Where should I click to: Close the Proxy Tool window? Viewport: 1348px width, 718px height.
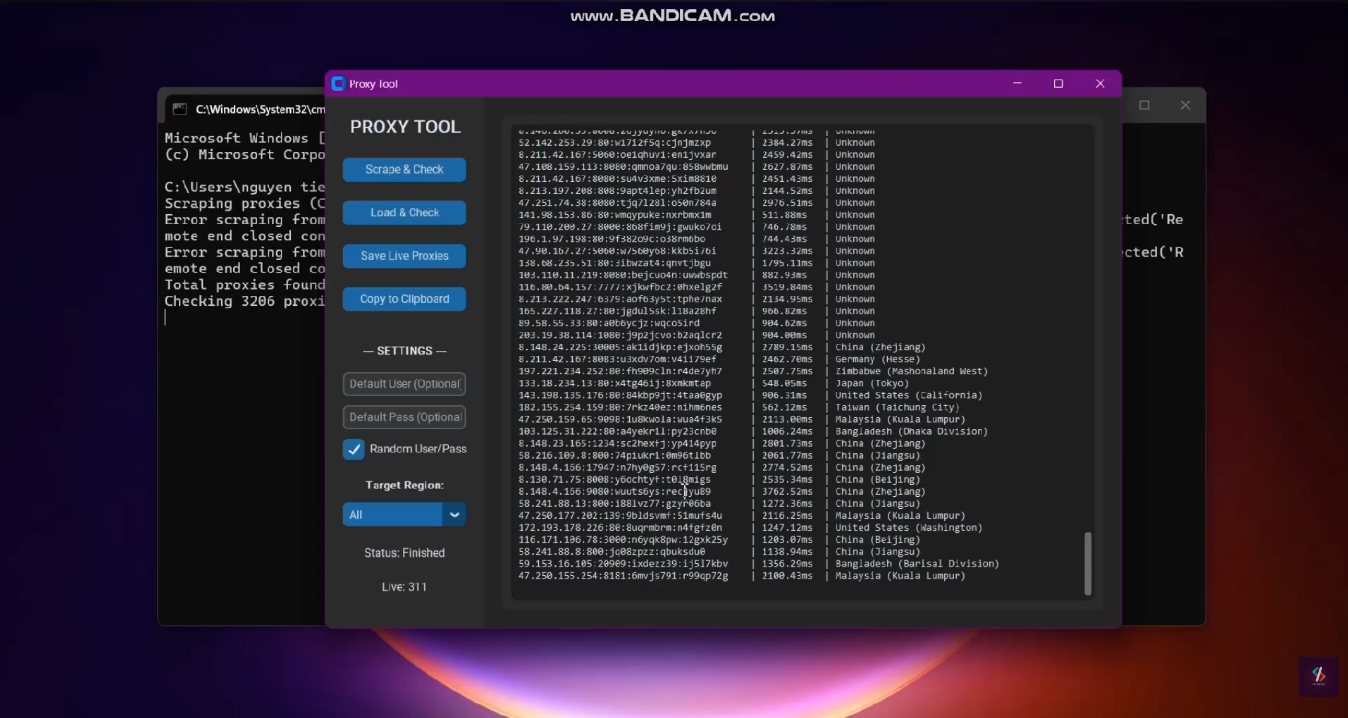pos(1100,84)
